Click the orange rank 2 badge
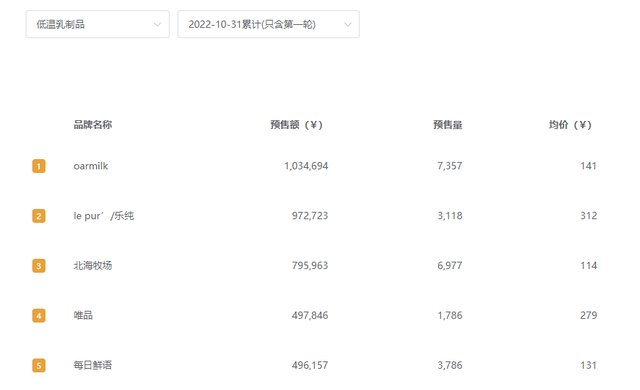 pos(39,216)
